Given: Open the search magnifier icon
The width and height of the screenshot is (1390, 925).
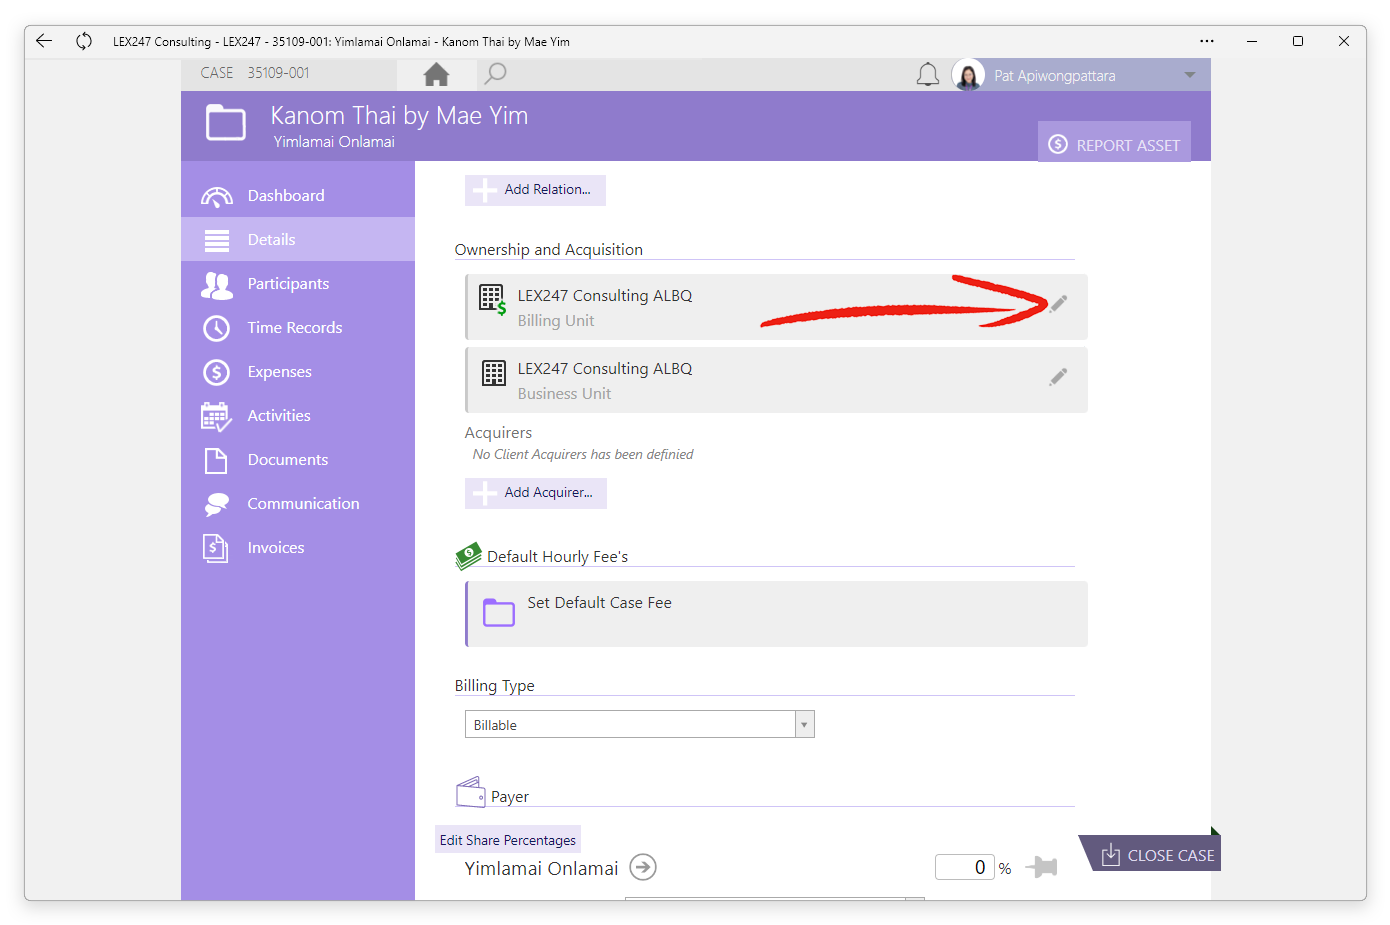Looking at the screenshot, I should [x=495, y=74].
